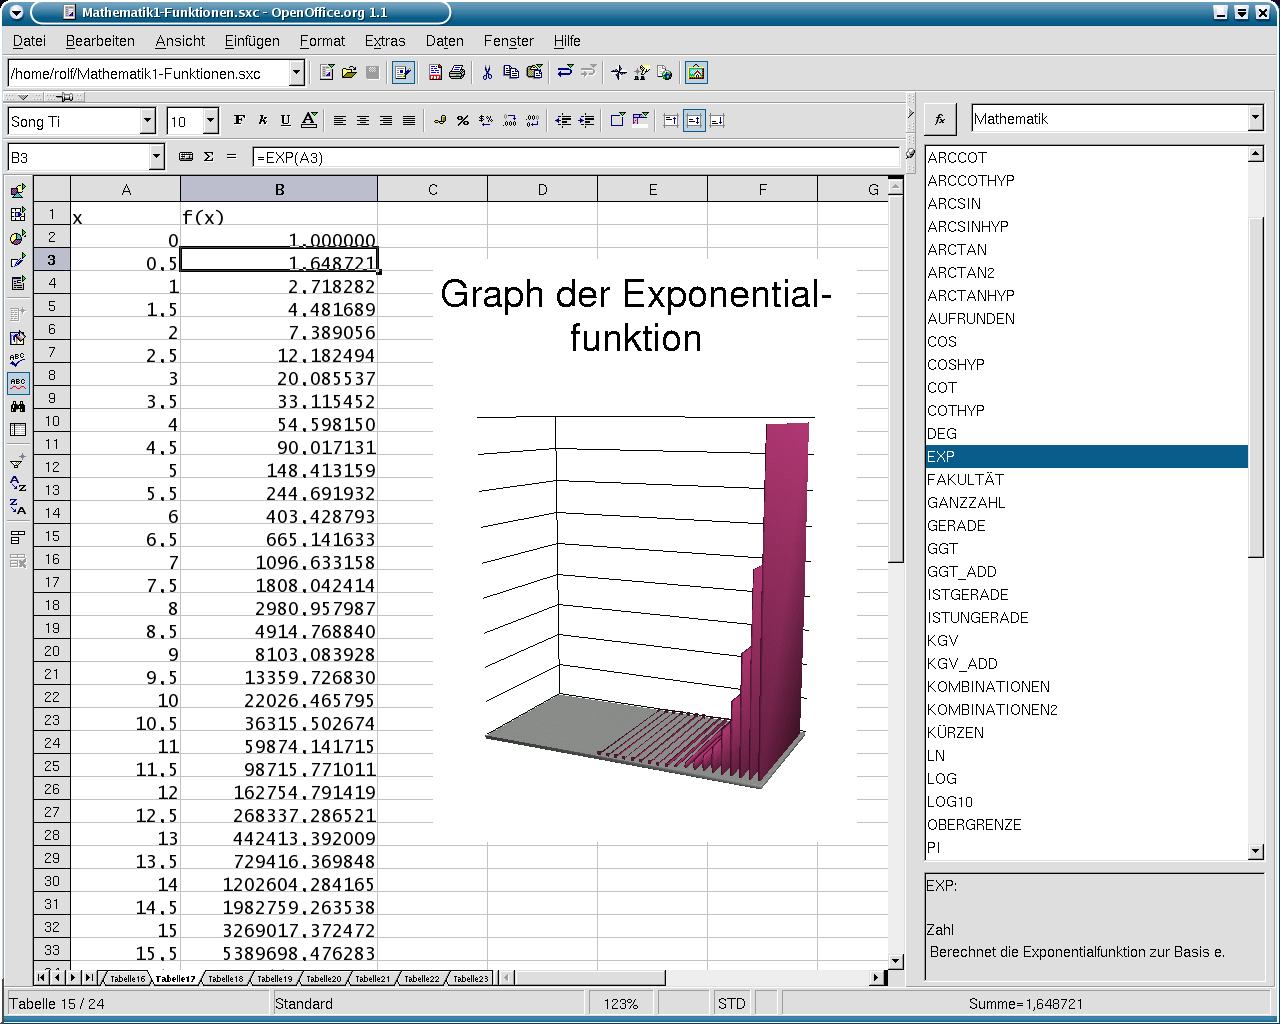Click the Print document icon
Screen dimensions: 1280x1024
tap(457, 72)
